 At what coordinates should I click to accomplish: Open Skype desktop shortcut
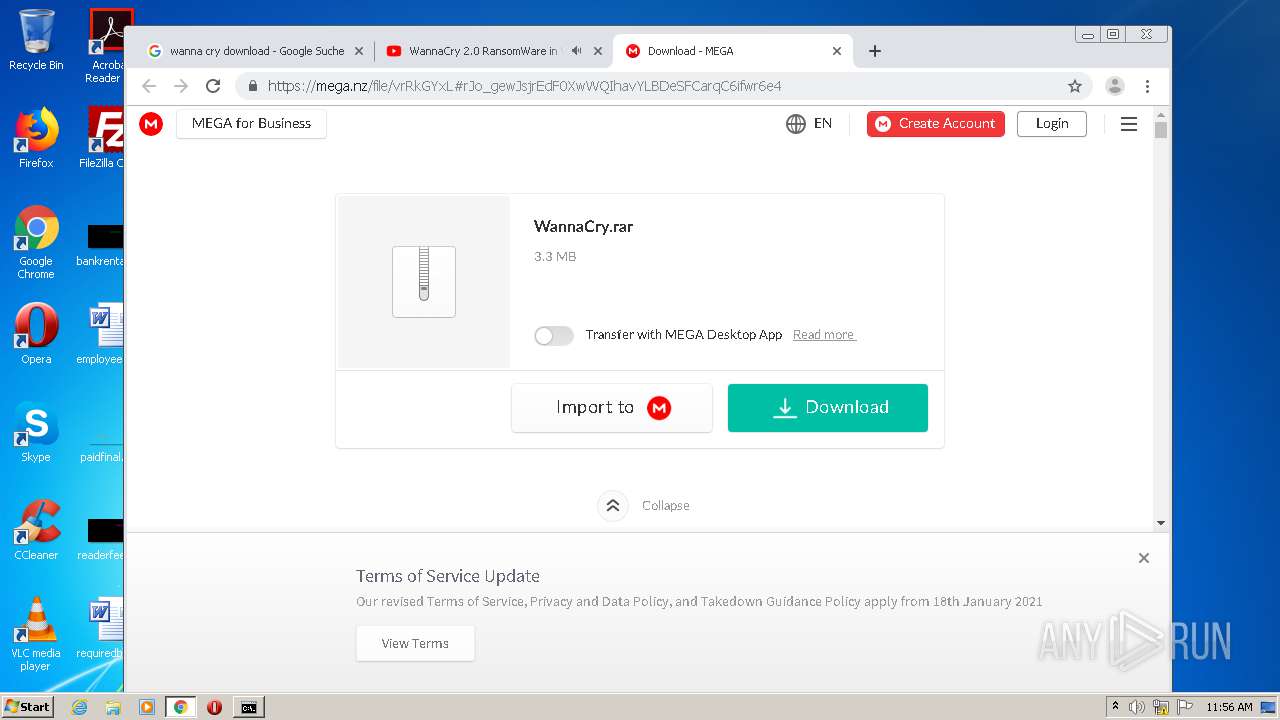(x=36, y=432)
